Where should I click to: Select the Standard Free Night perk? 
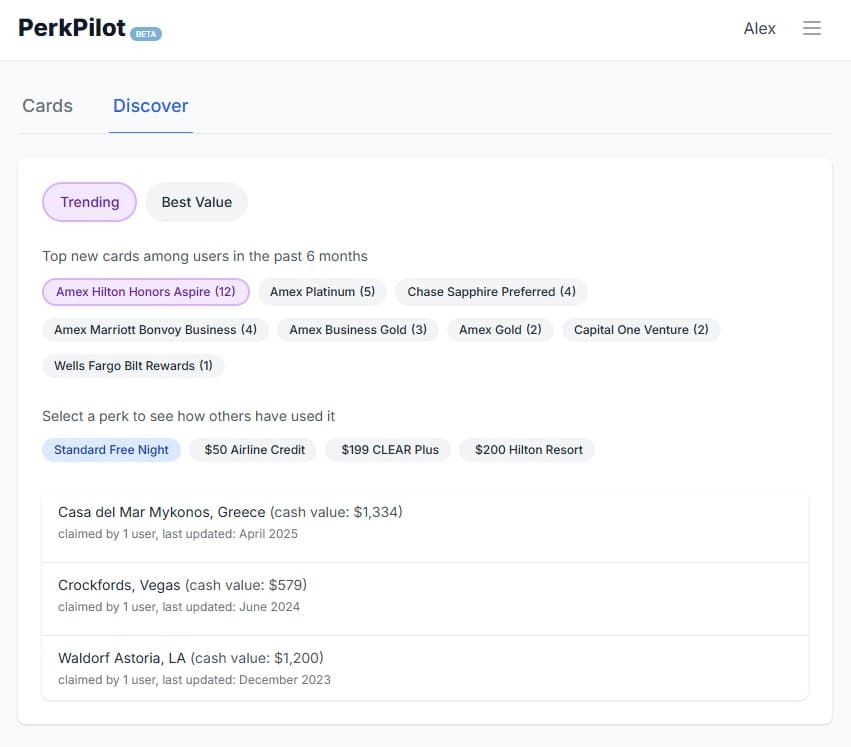111,450
